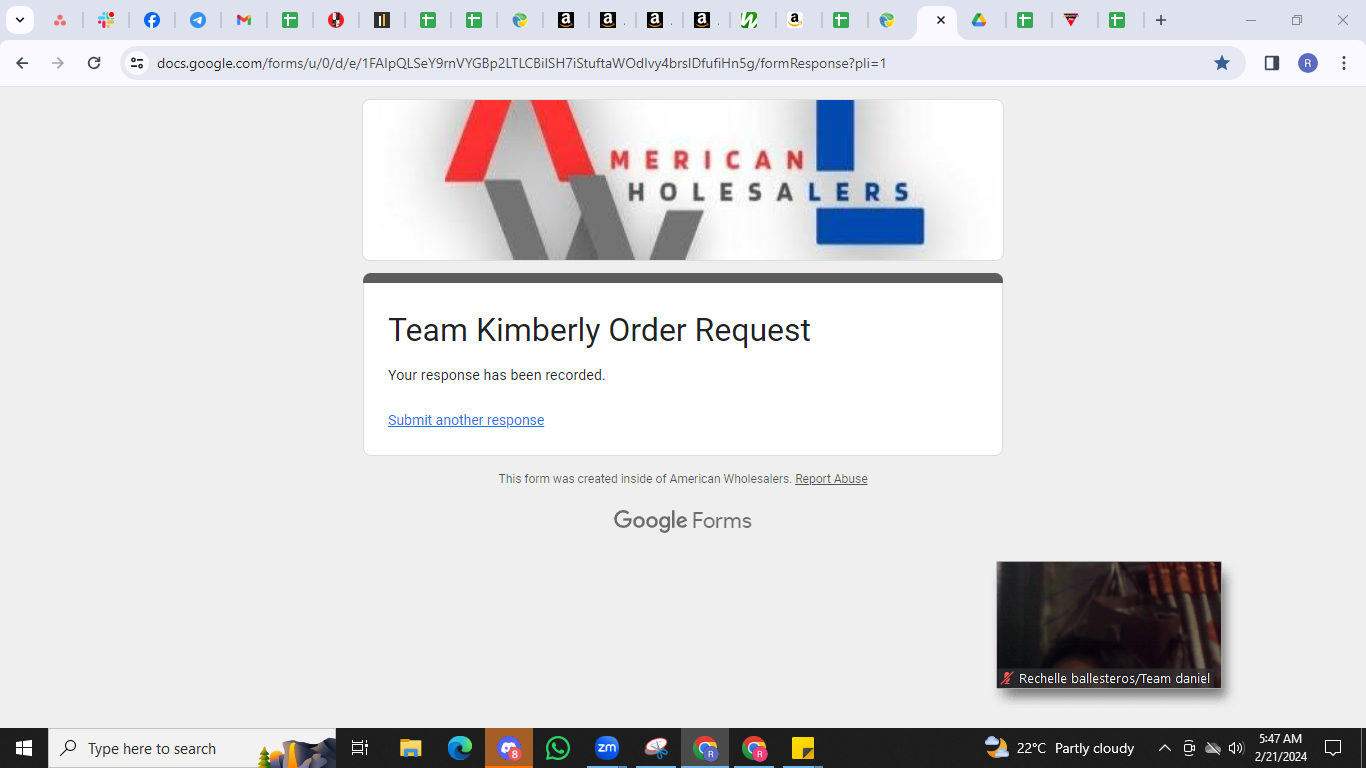Open Task View on the taskbar

coord(360,748)
